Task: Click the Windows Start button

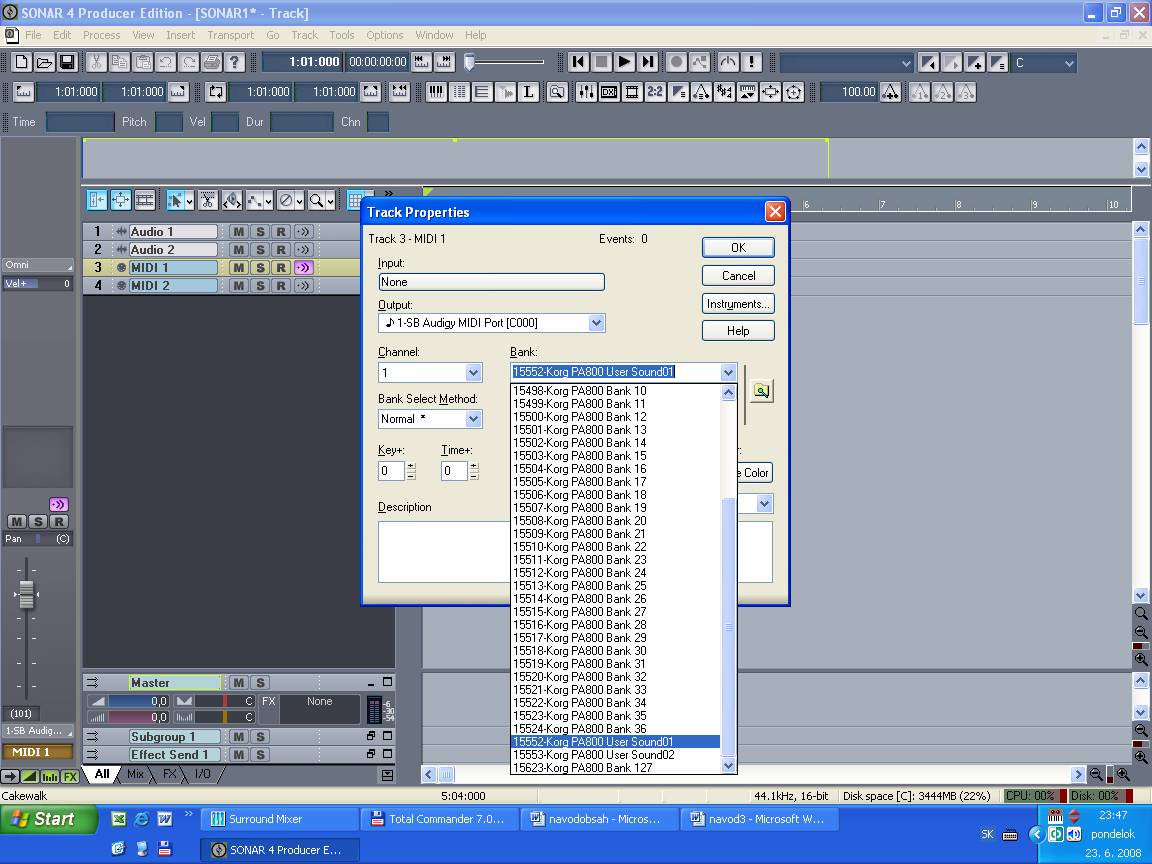Action: 48,818
